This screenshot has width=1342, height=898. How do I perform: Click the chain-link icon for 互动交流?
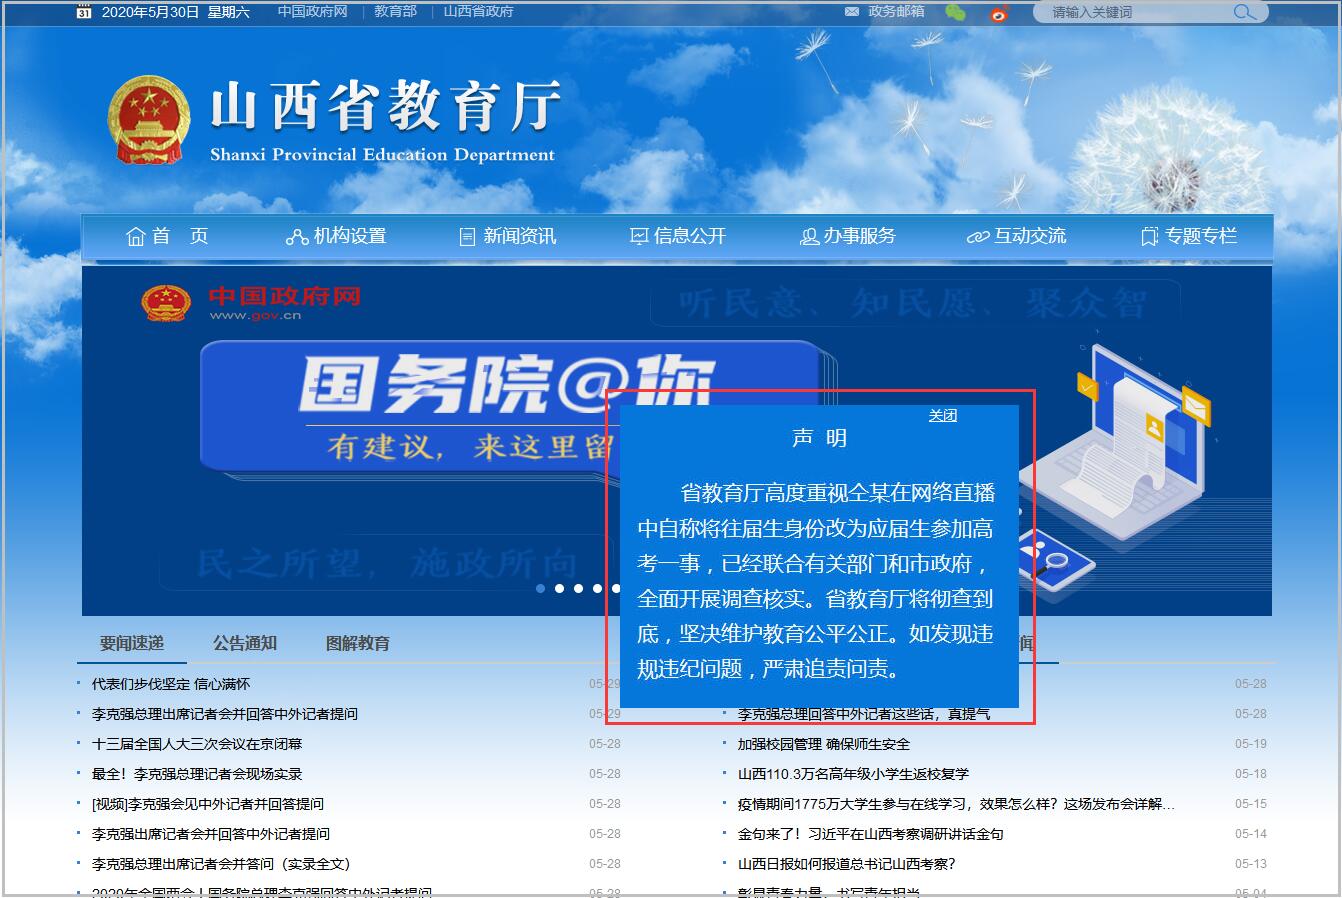pos(978,237)
